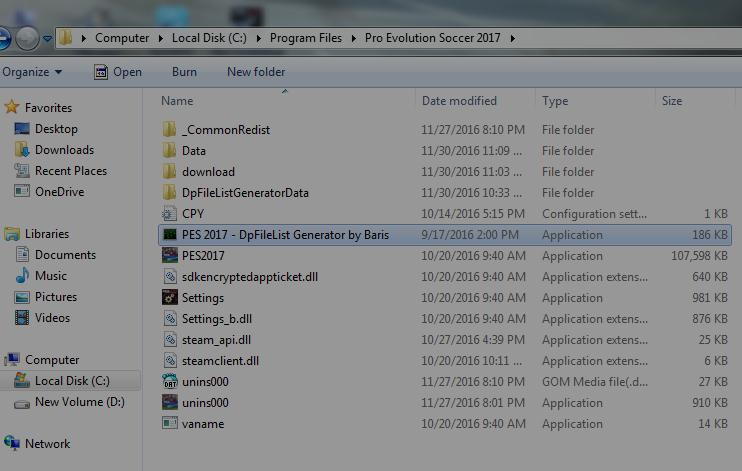
Task: Open Desktop in Favorites
Action: [56, 129]
